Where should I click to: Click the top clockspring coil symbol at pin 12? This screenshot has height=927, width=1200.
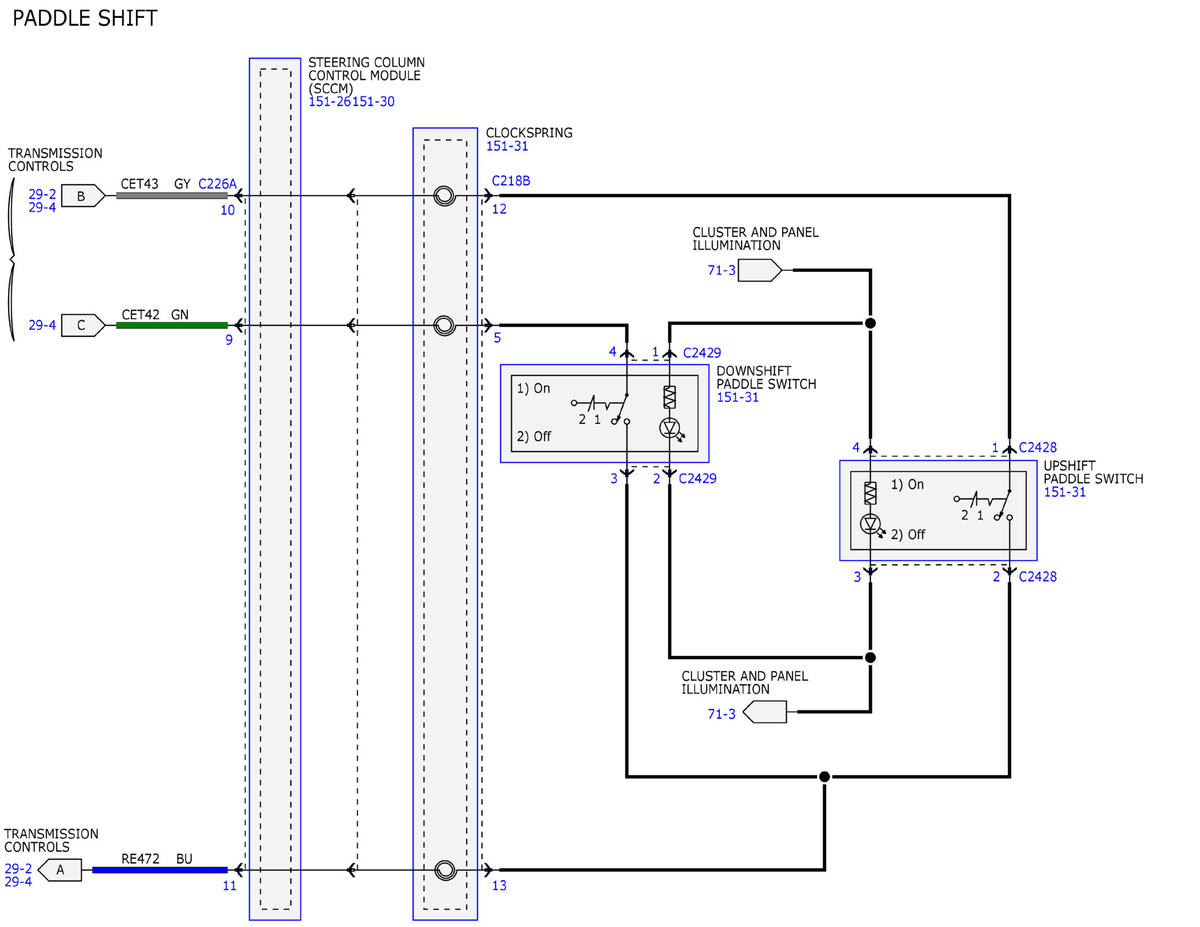[x=445, y=196]
